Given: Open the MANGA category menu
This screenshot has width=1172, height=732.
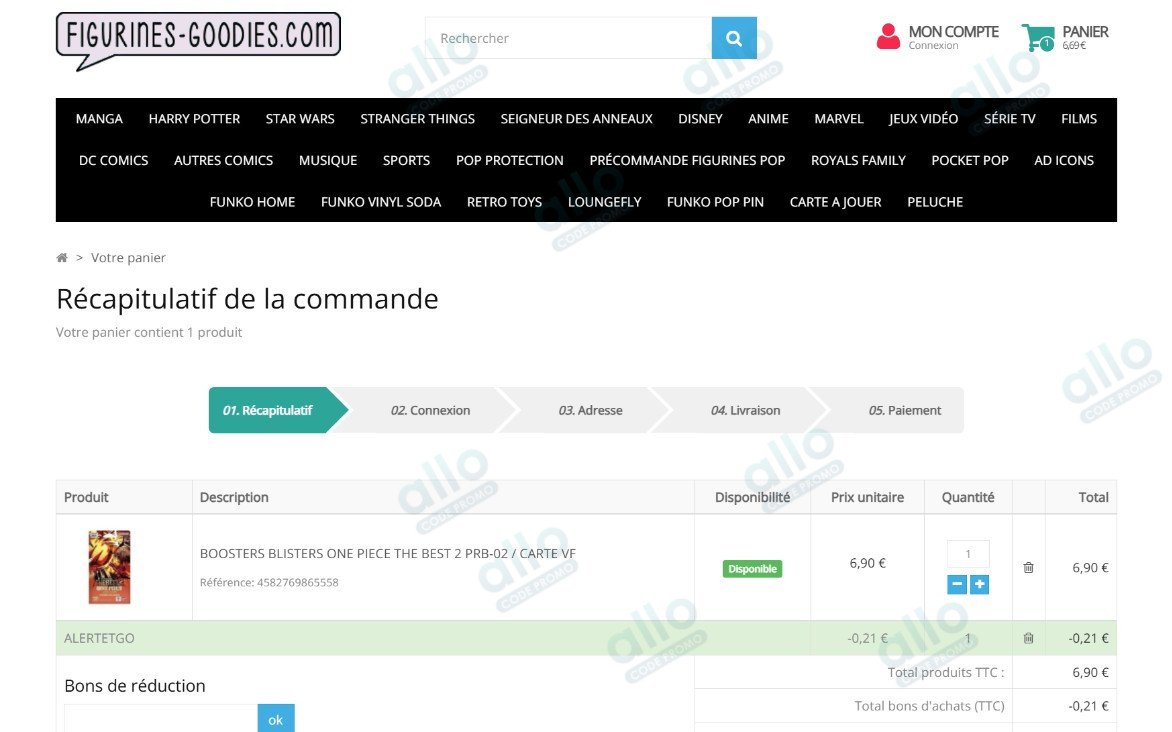Looking at the screenshot, I should tap(99, 119).
